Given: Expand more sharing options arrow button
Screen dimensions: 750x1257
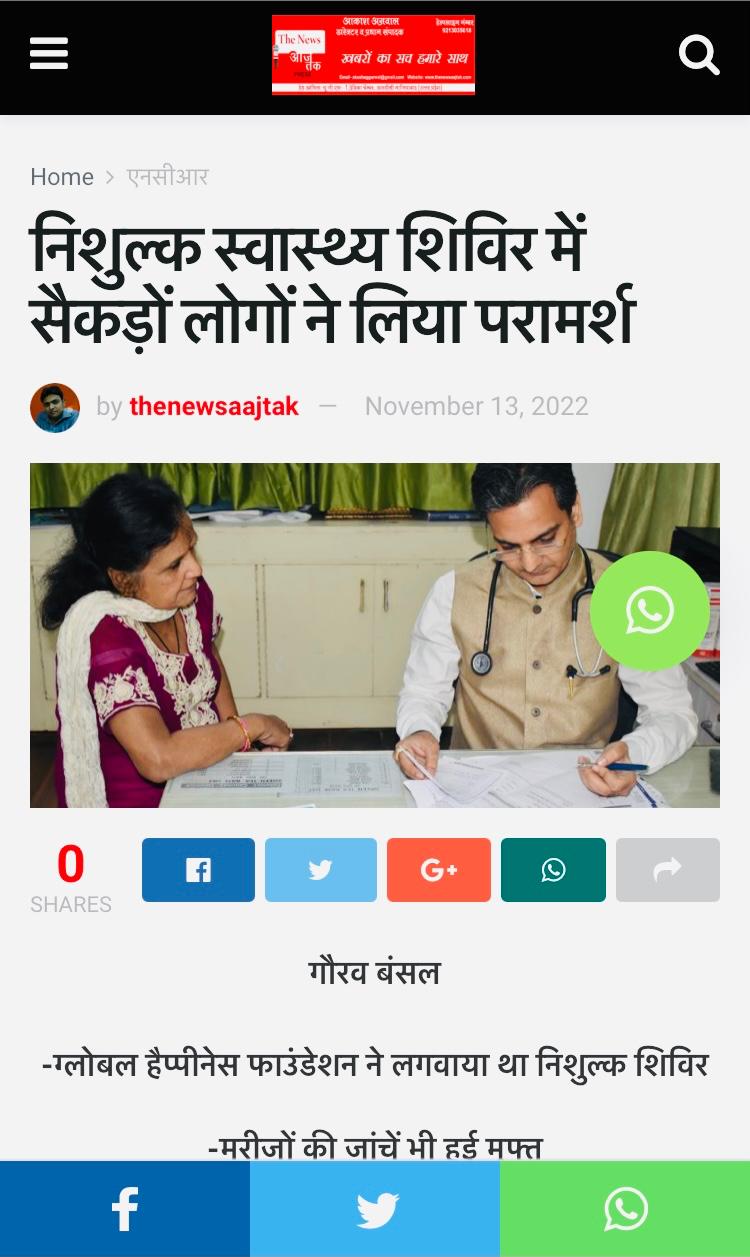Looking at the screenshot, I should 668,870.
